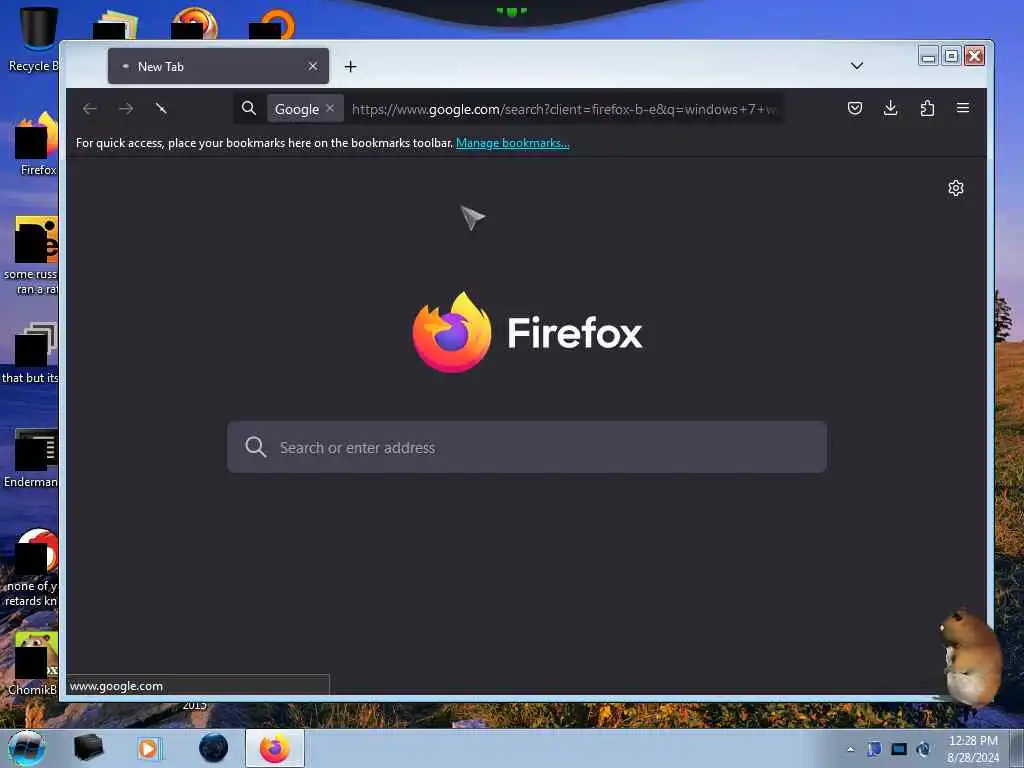Screen dimensions: 1024x768
Task: Open the dark globe taskbar icon
Action: pos(214,748)
